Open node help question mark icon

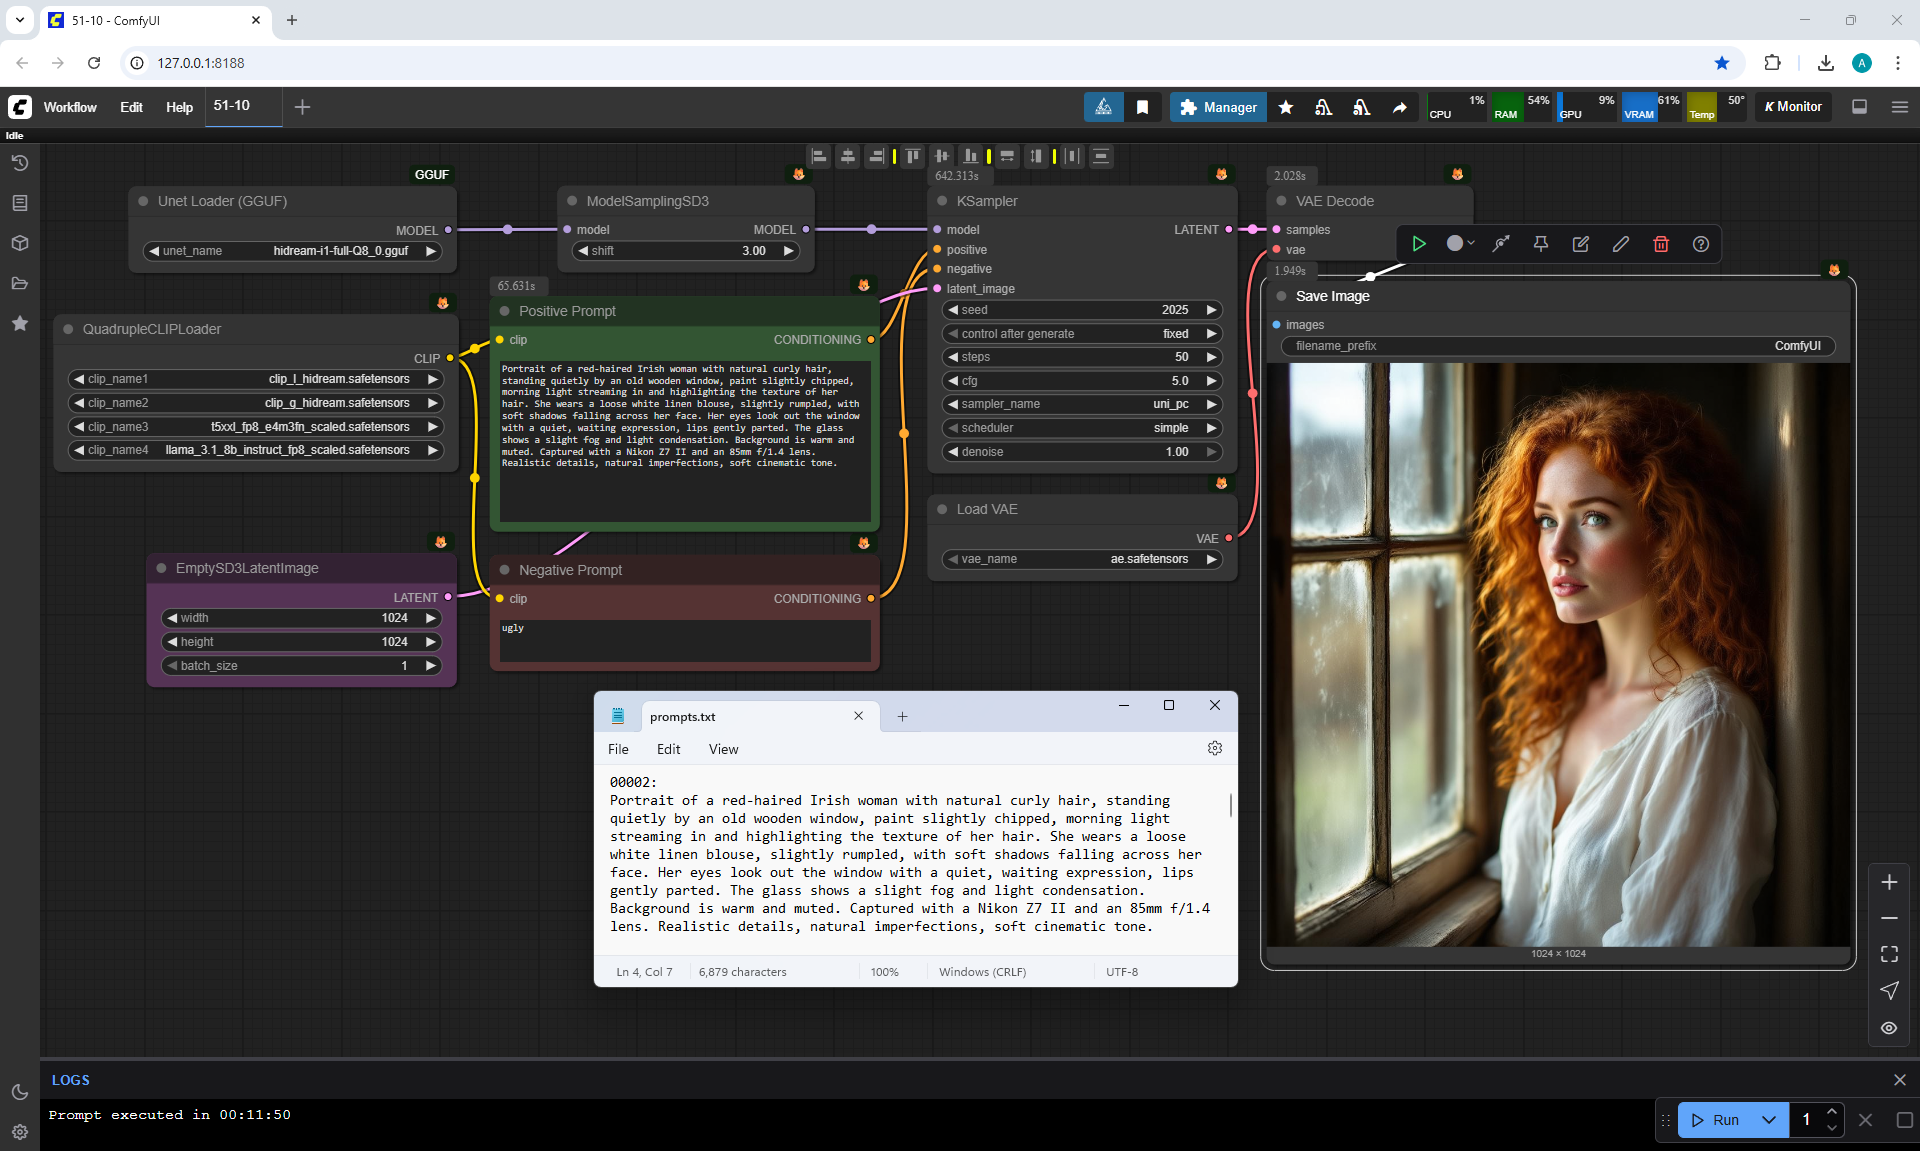1701,244
